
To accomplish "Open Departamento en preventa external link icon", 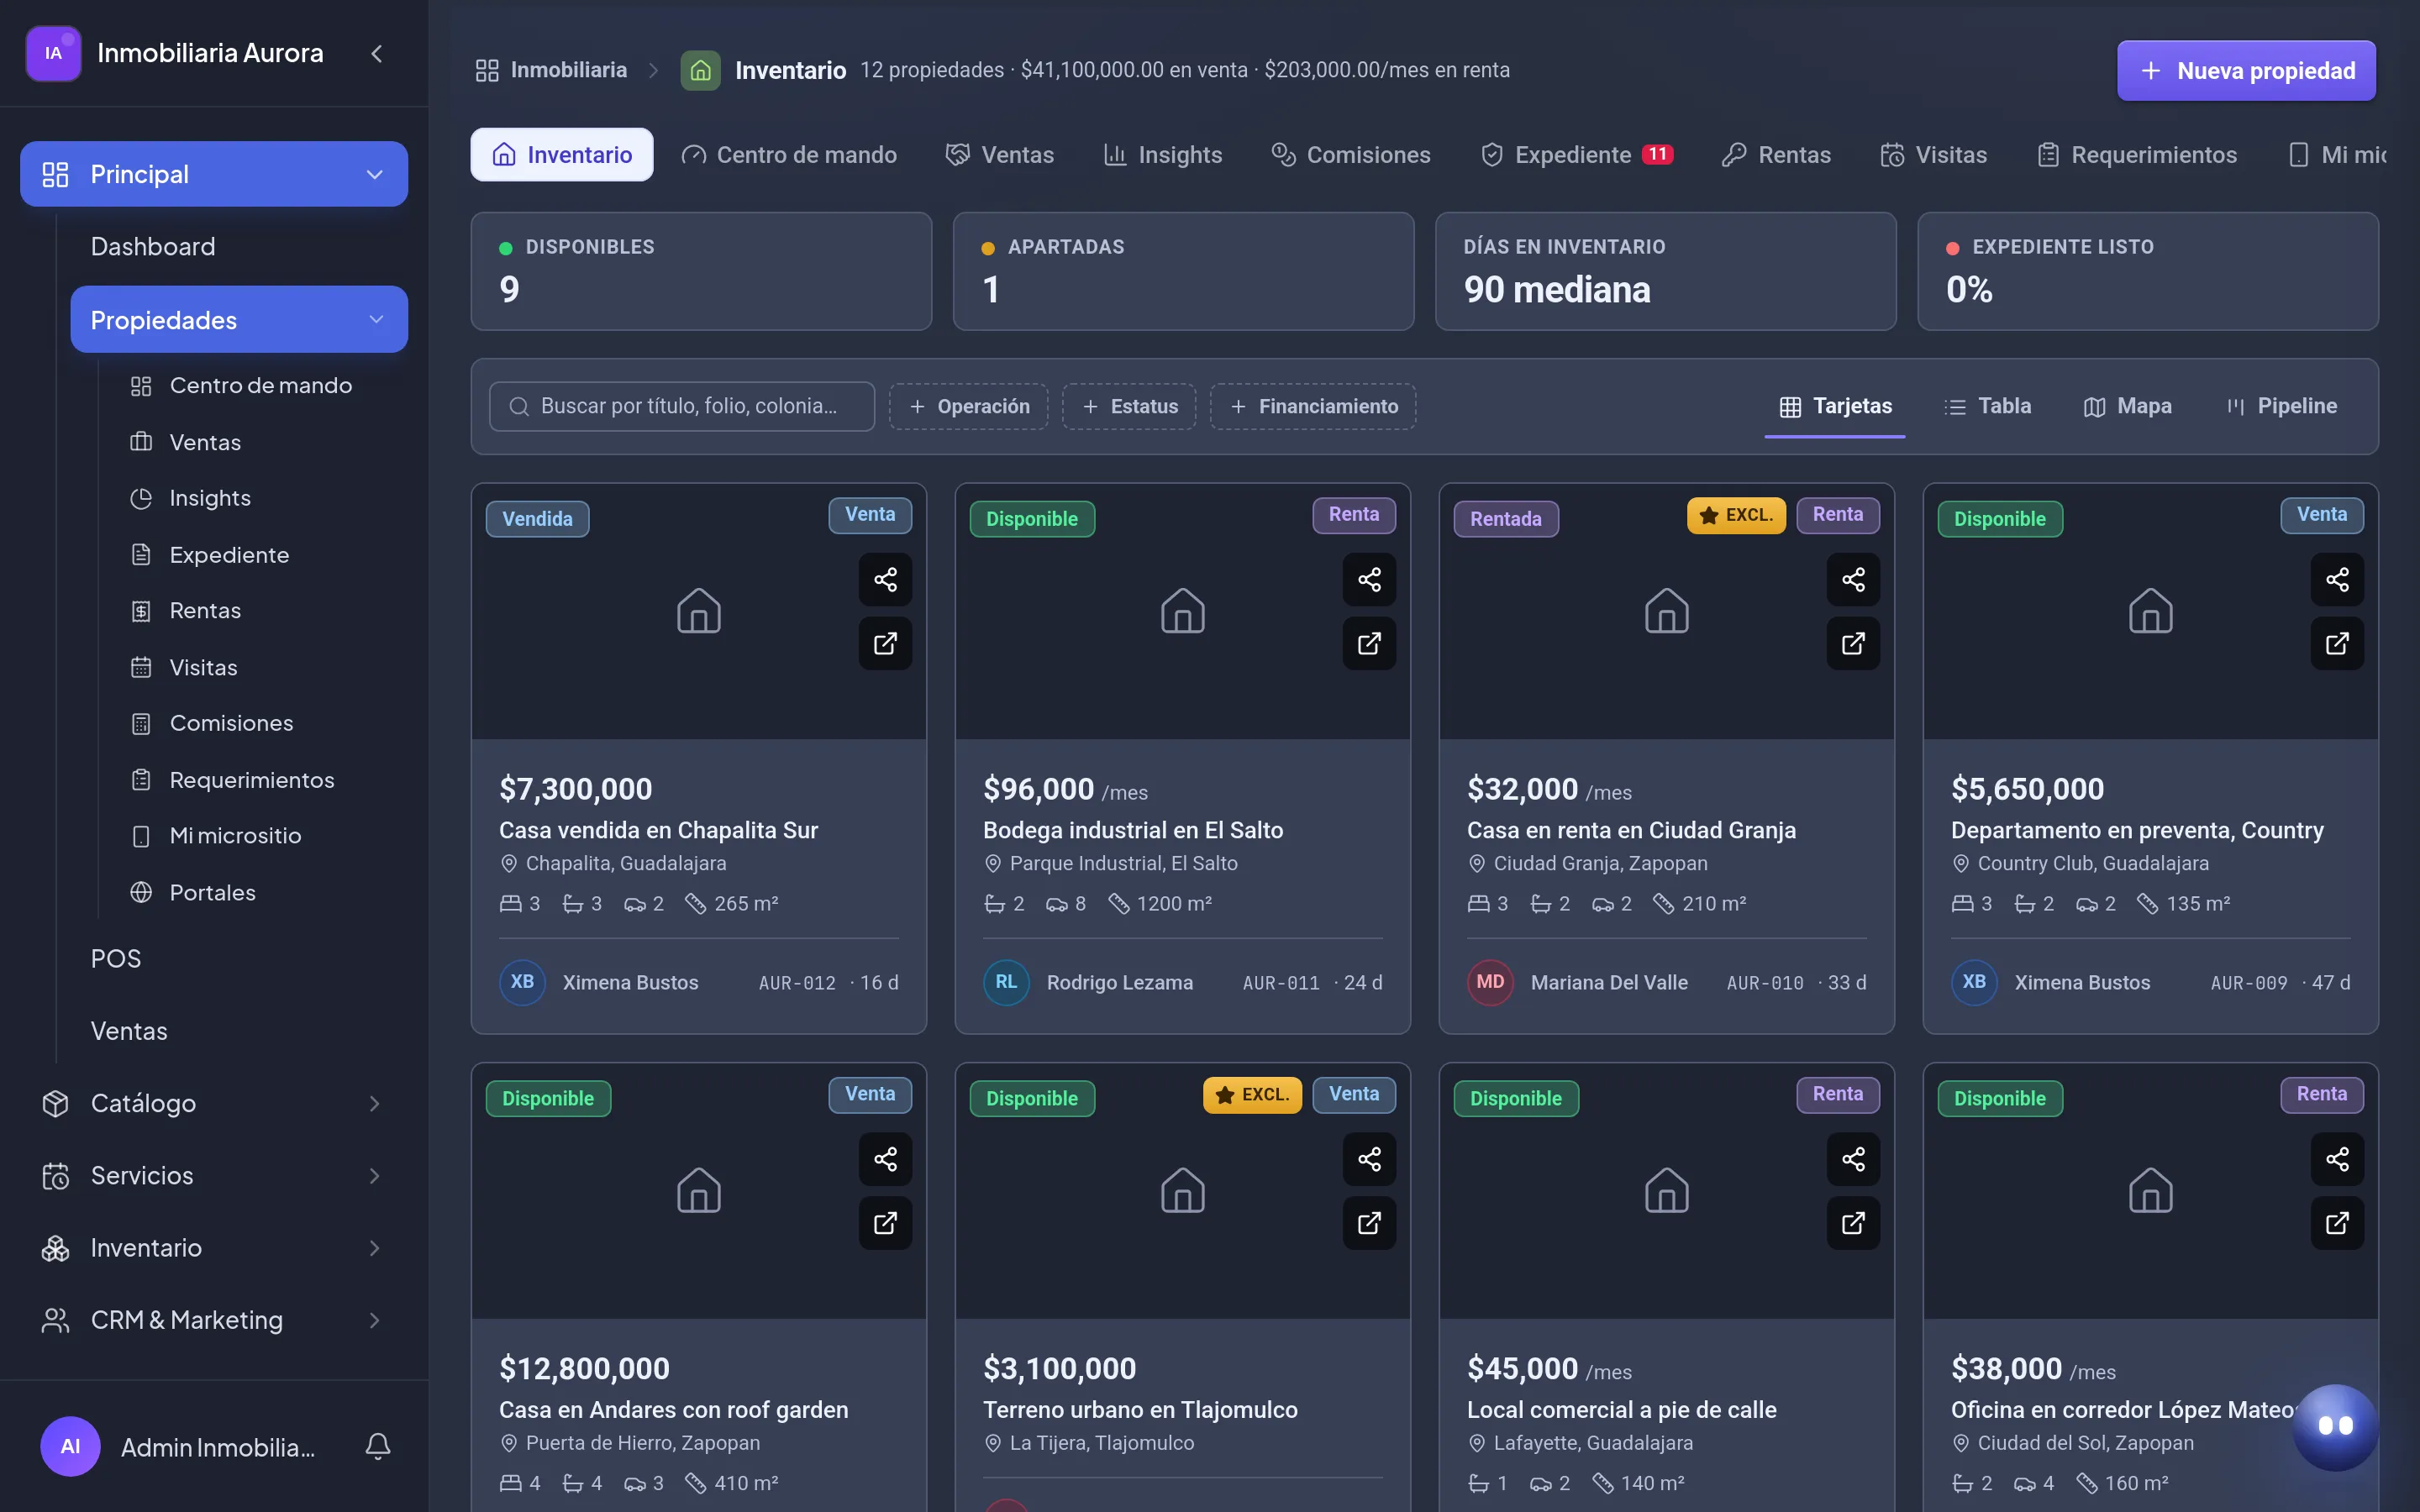I will point(2337,643).
